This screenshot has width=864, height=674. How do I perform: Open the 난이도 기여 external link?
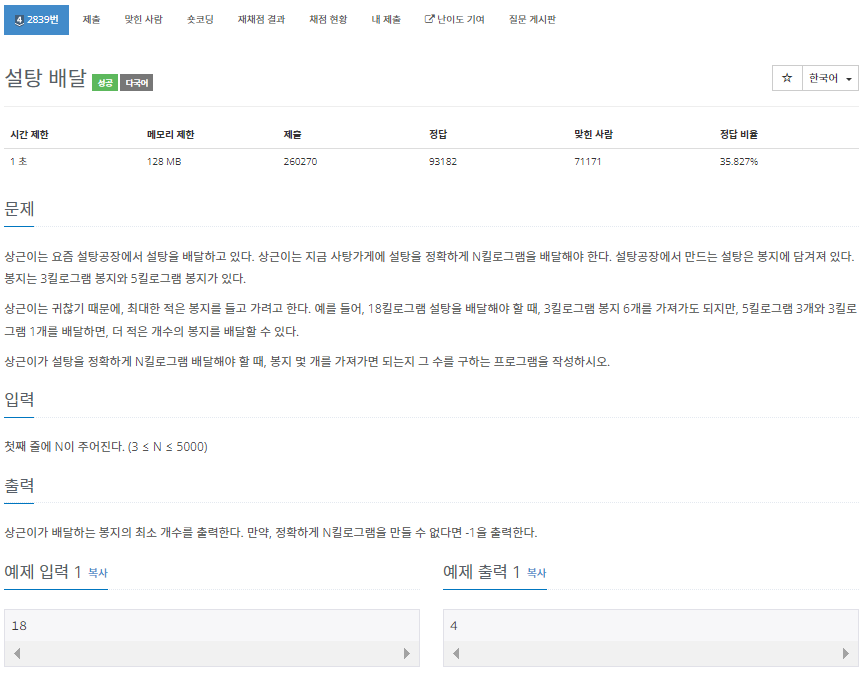pos(455,20)
